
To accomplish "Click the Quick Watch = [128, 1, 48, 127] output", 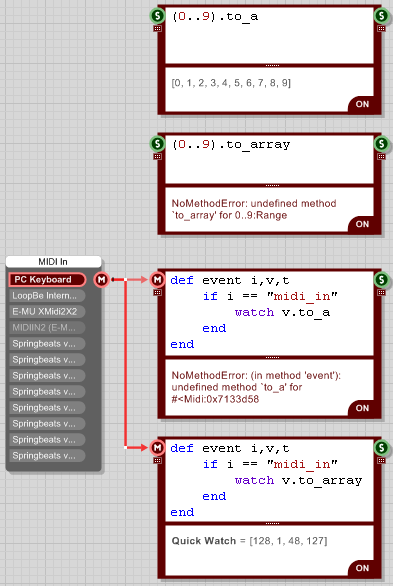I will 249,541.
